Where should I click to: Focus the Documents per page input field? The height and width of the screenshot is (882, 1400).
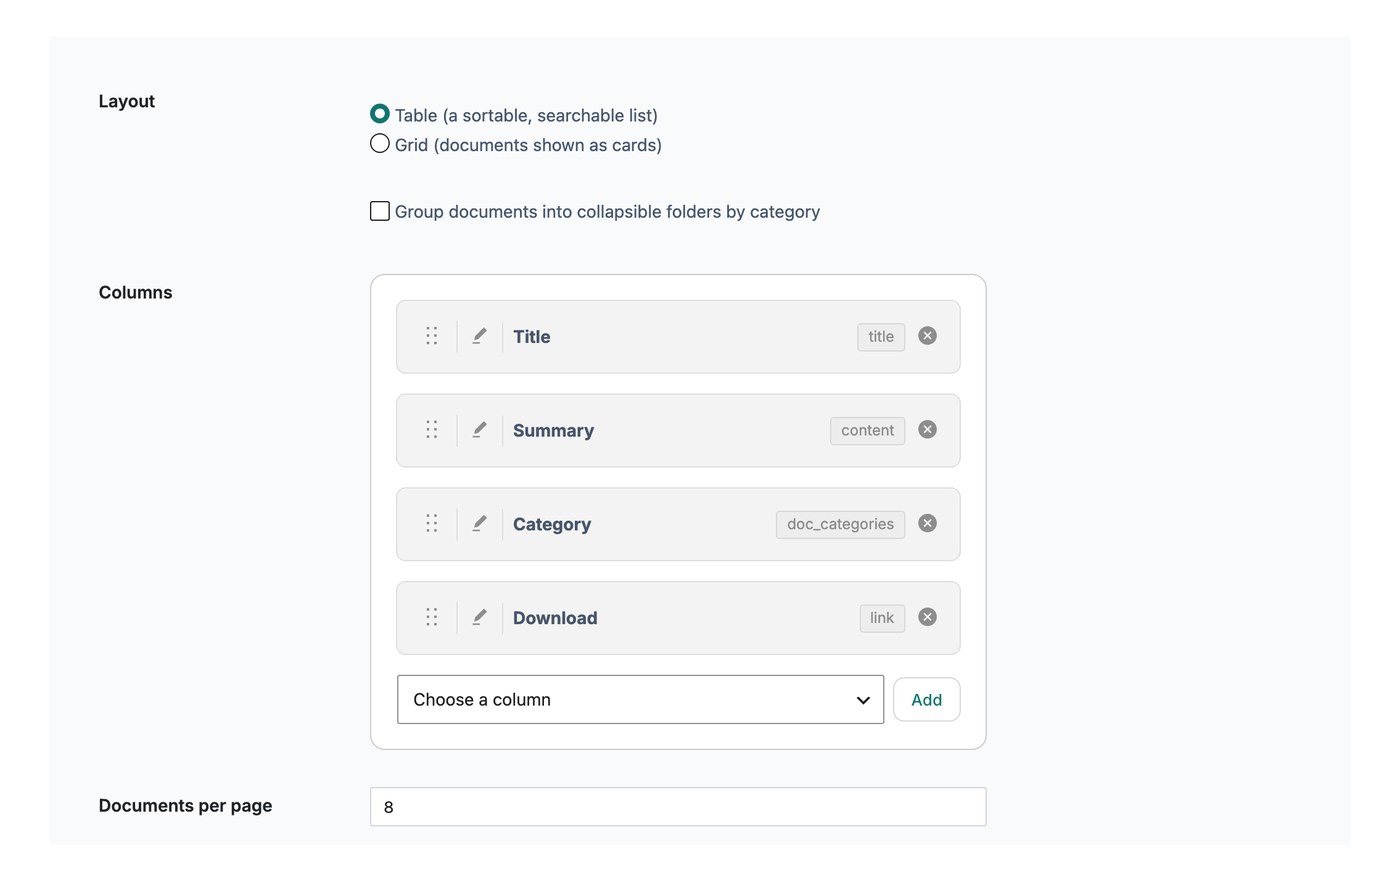pyautogui.click(x=678, y=807)
